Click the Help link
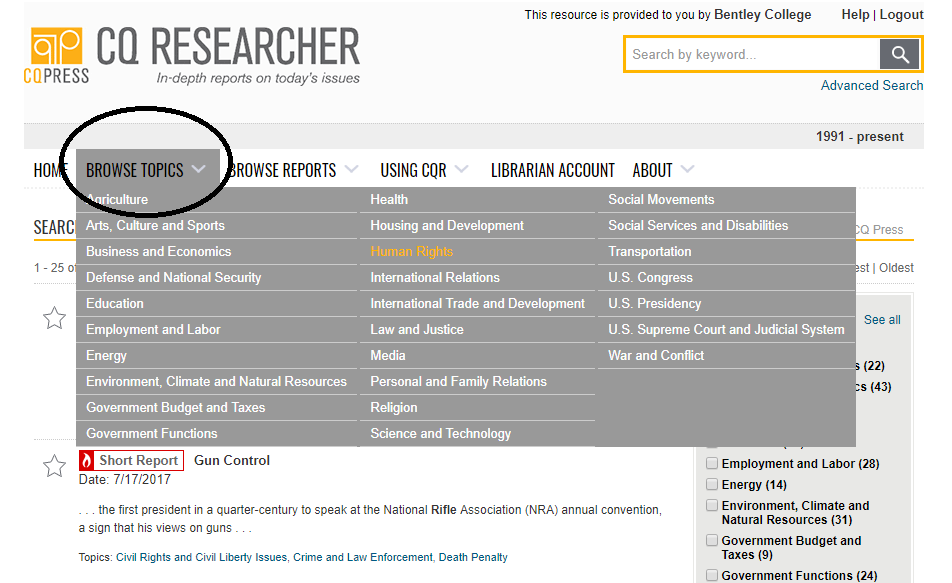 (x=855, y=14)
